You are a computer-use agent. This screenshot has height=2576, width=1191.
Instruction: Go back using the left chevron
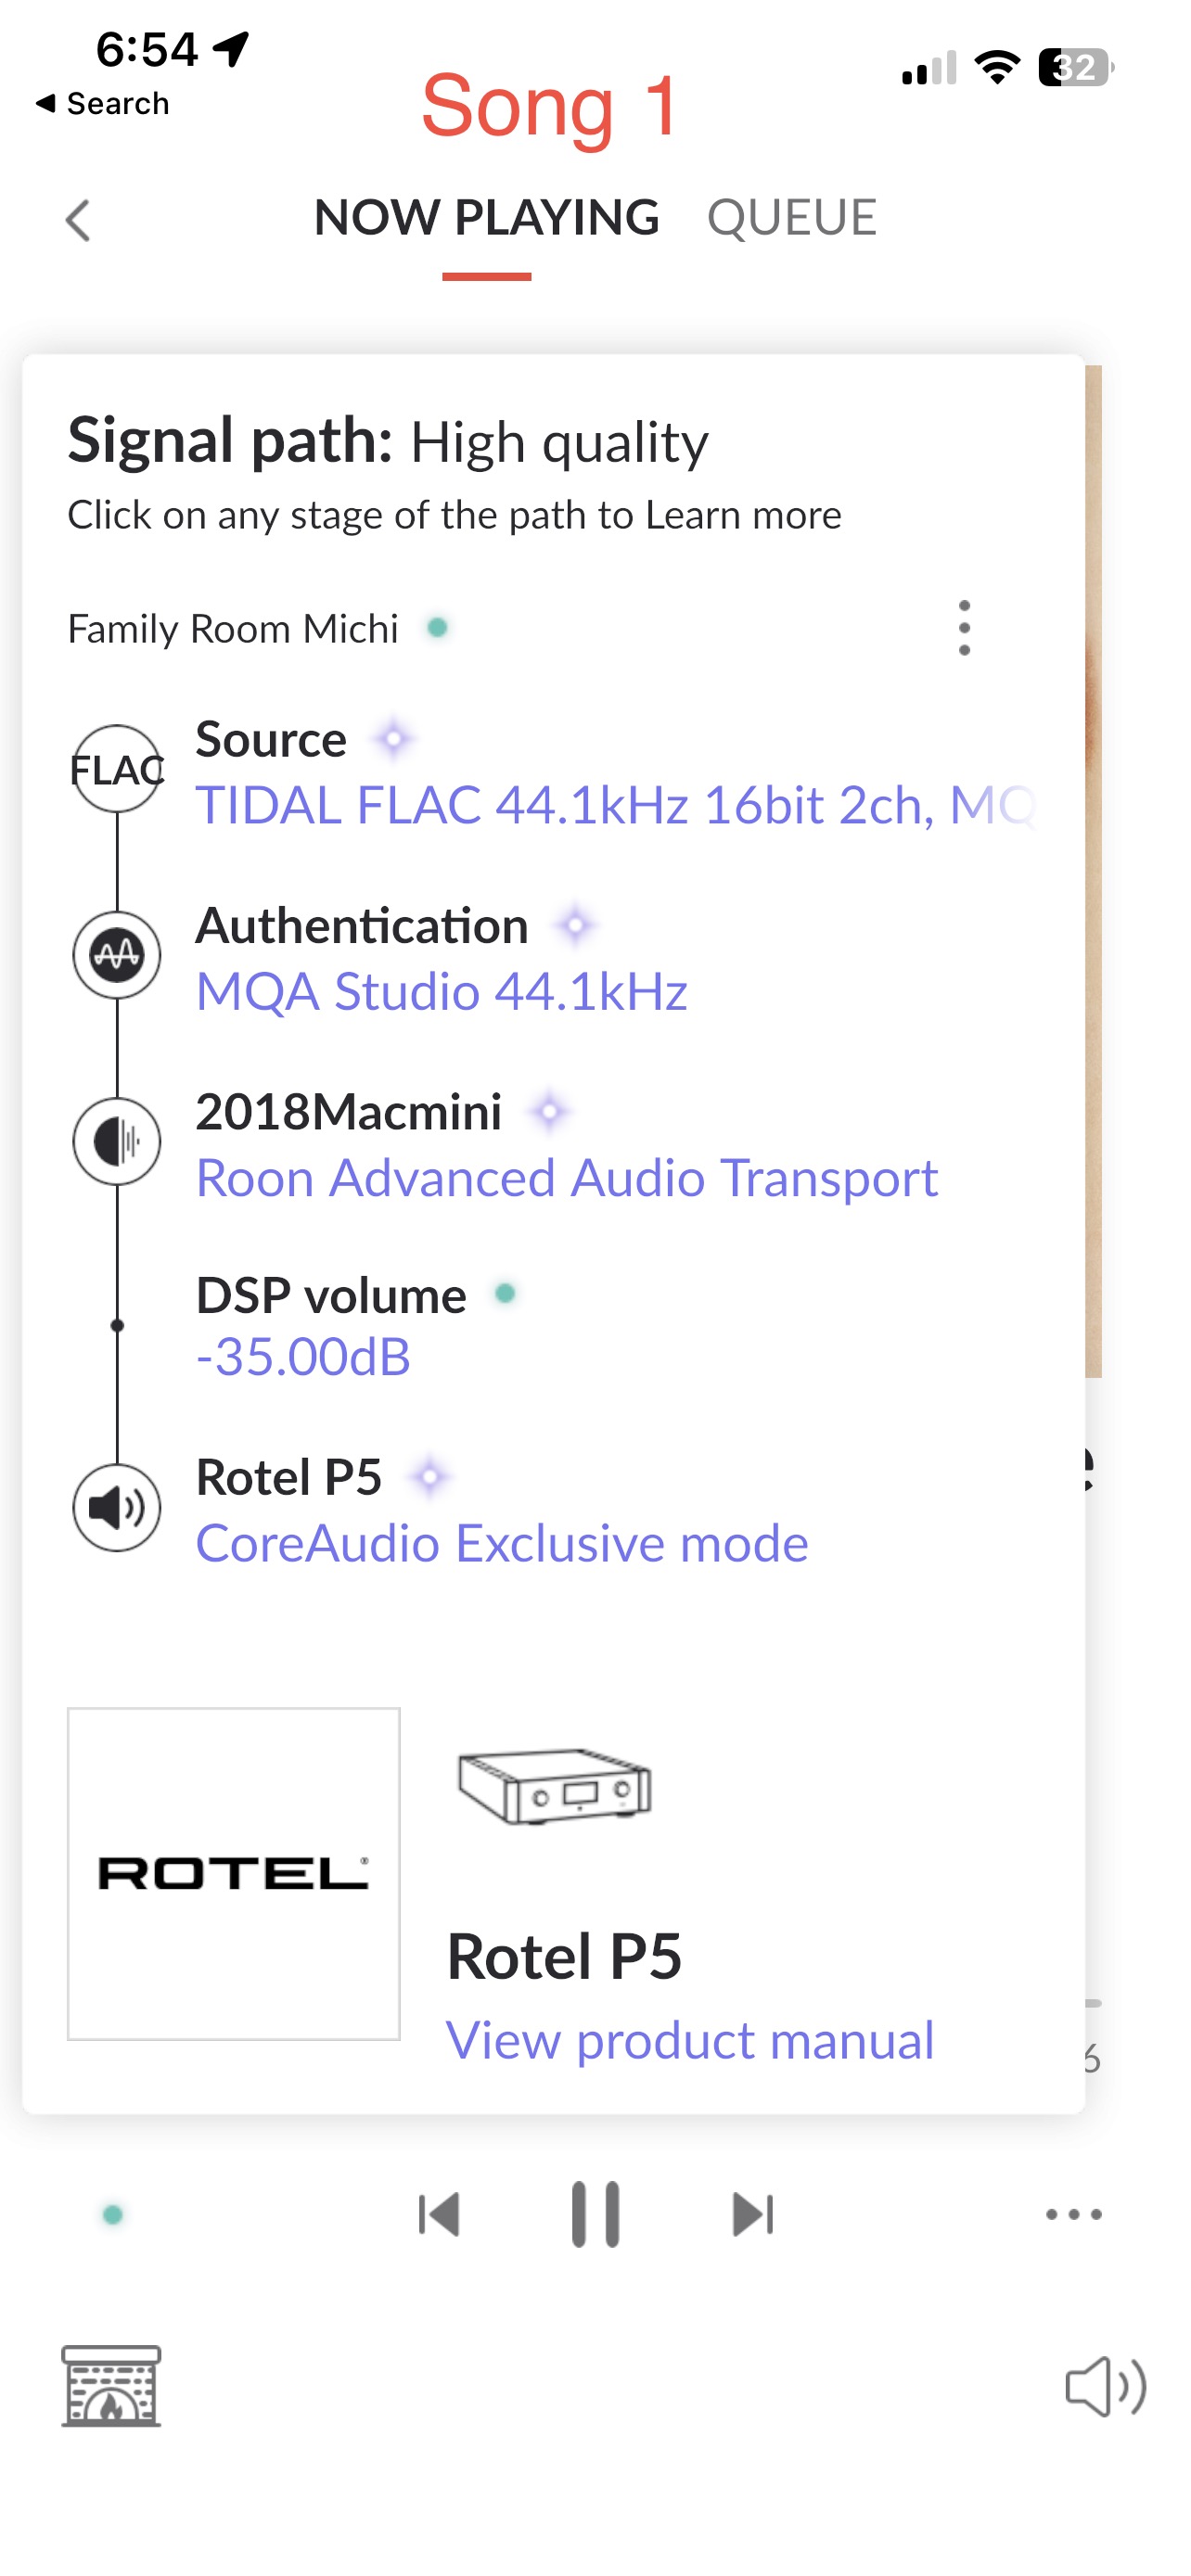coord(78,220)
